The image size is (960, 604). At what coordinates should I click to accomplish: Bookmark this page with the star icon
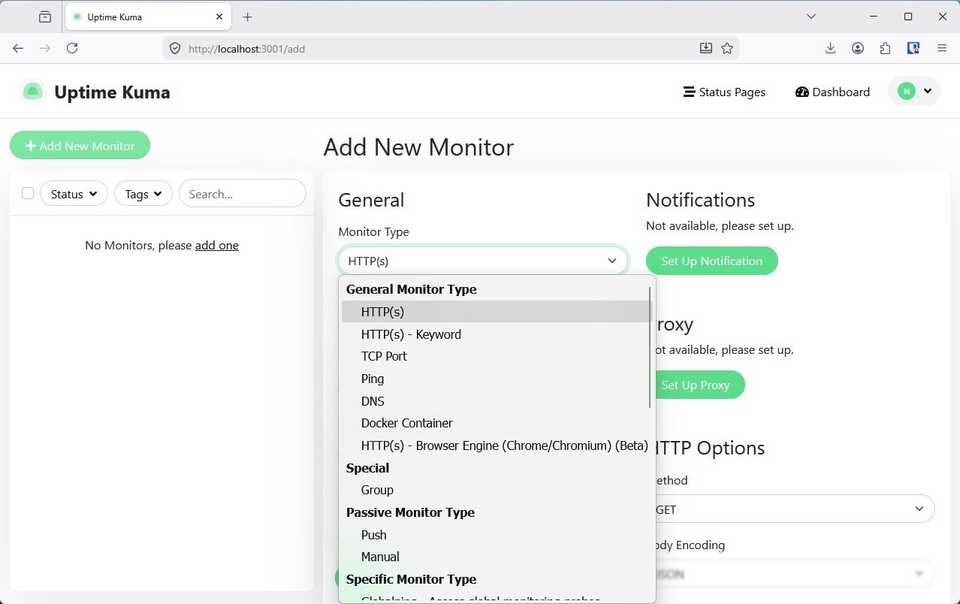pos(727,48)
